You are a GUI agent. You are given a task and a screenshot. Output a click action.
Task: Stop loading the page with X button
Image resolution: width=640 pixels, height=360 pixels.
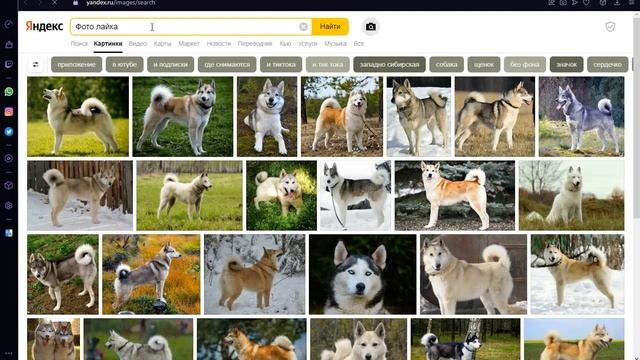pyautogui.click(x=54, y=2)
